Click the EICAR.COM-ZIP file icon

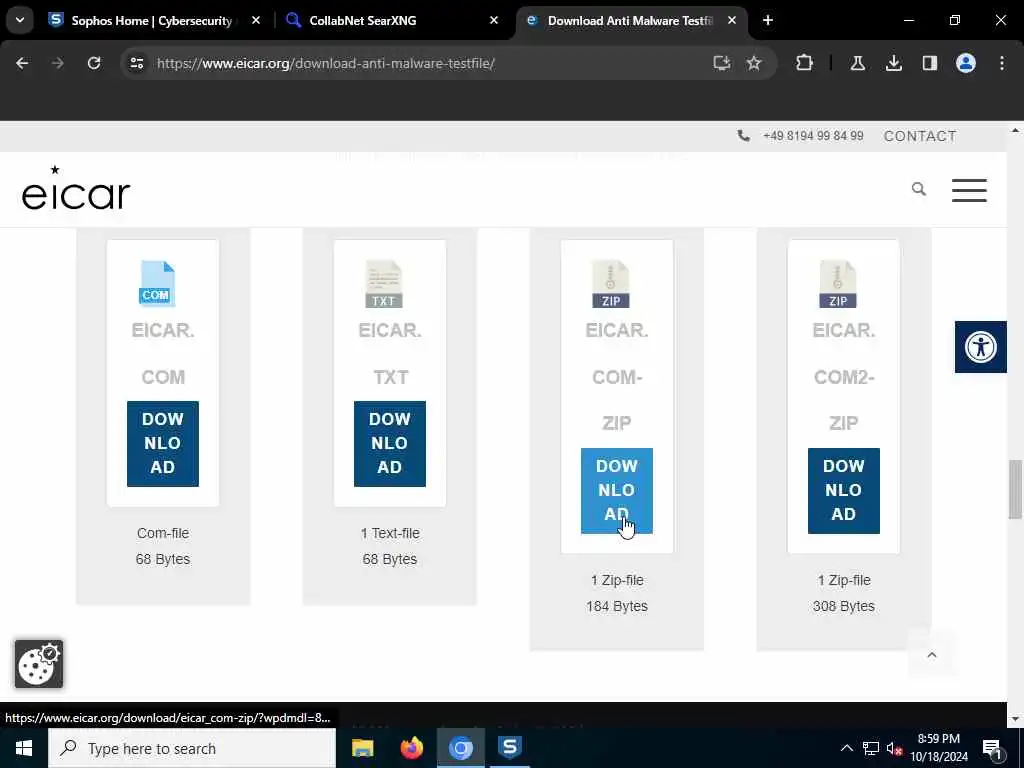(x=611, y=283)
